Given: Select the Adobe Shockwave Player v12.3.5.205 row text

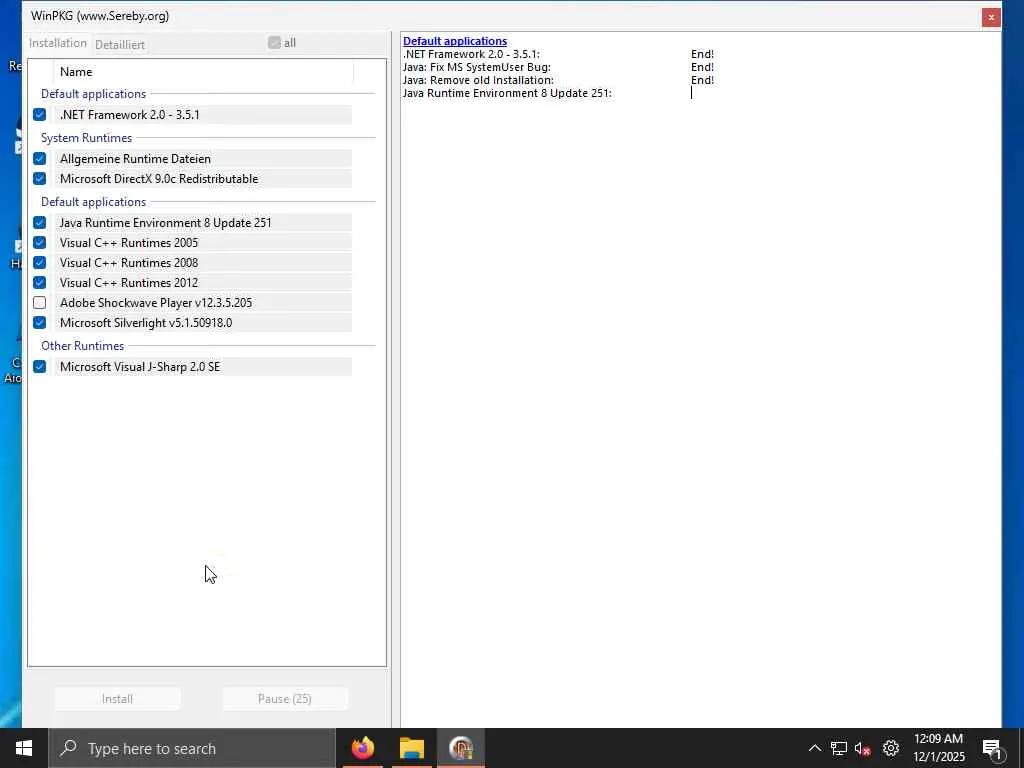Looking at the screenshot, I should point(156,303).
